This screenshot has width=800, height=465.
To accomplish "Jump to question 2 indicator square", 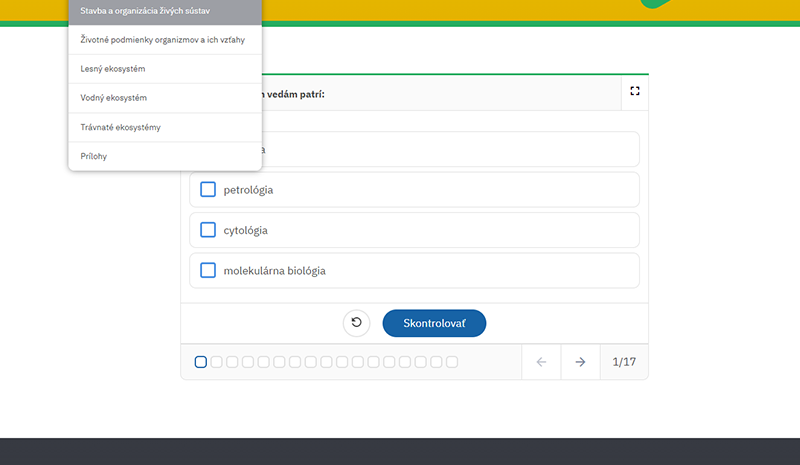I will click(216, 362).
